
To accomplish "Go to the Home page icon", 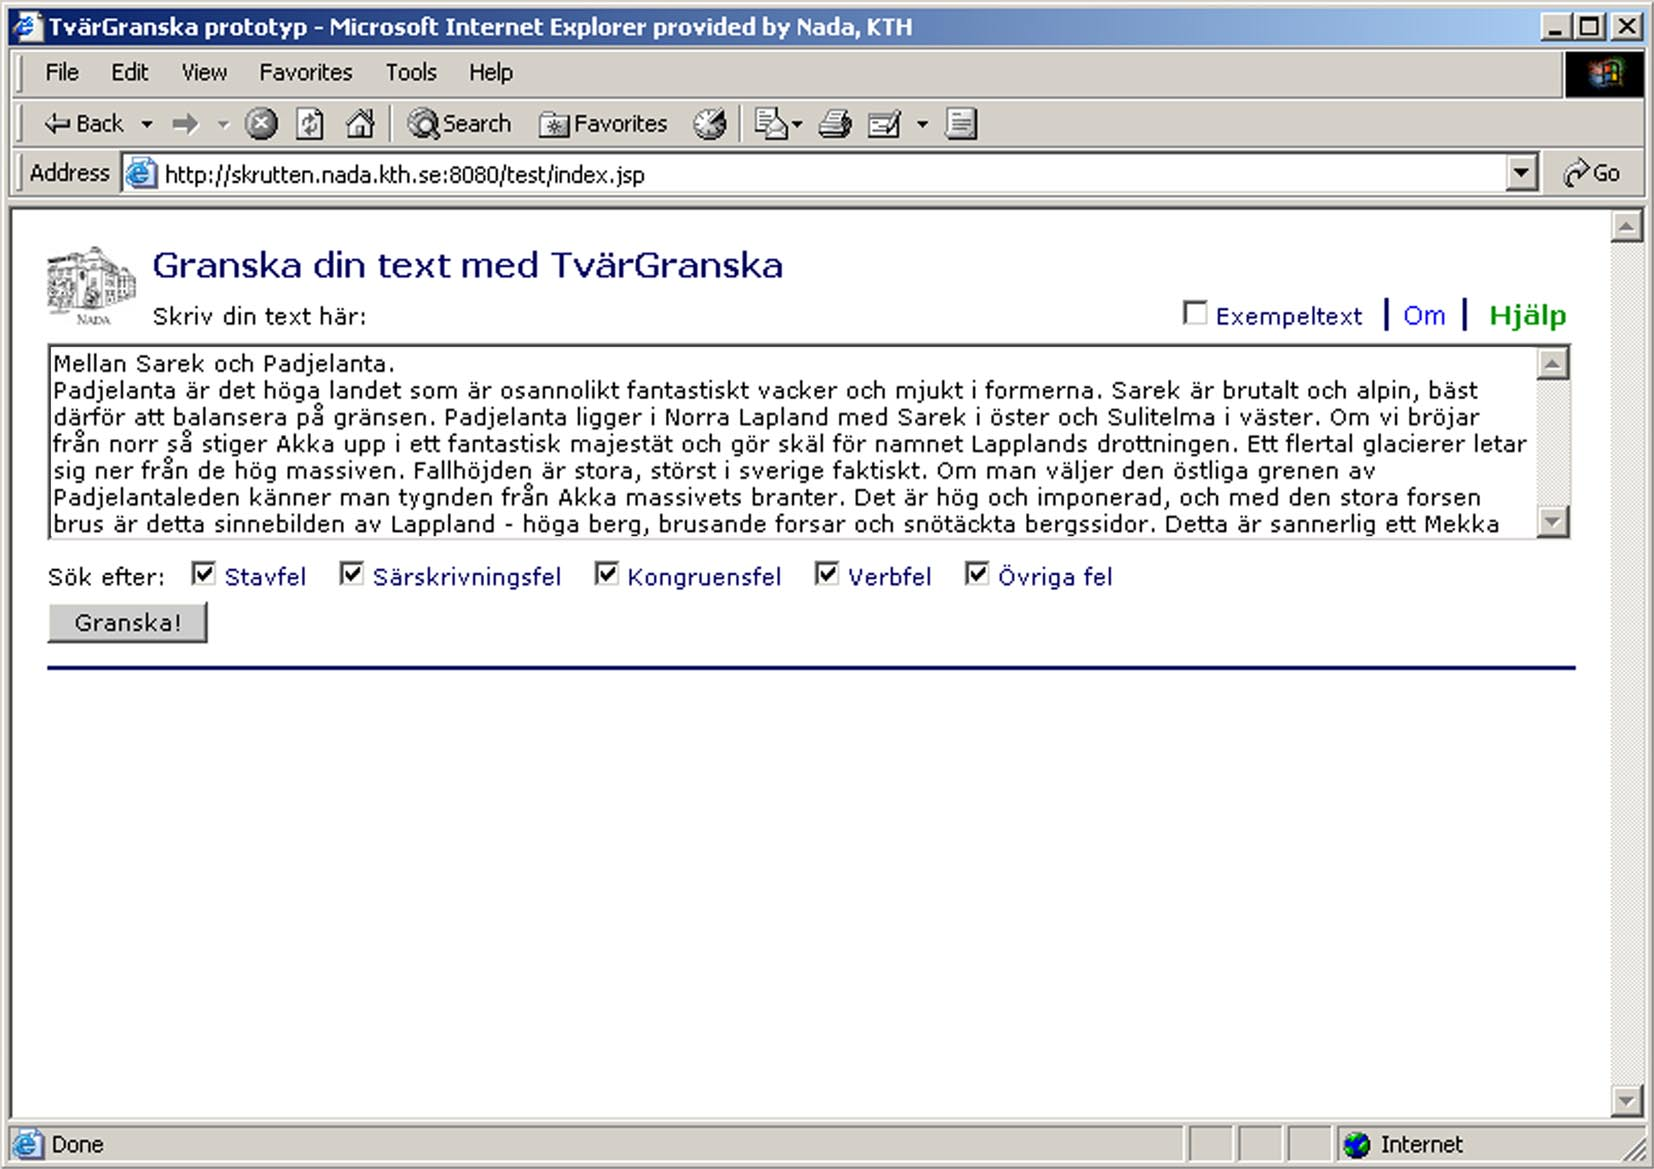I will 360,124.
